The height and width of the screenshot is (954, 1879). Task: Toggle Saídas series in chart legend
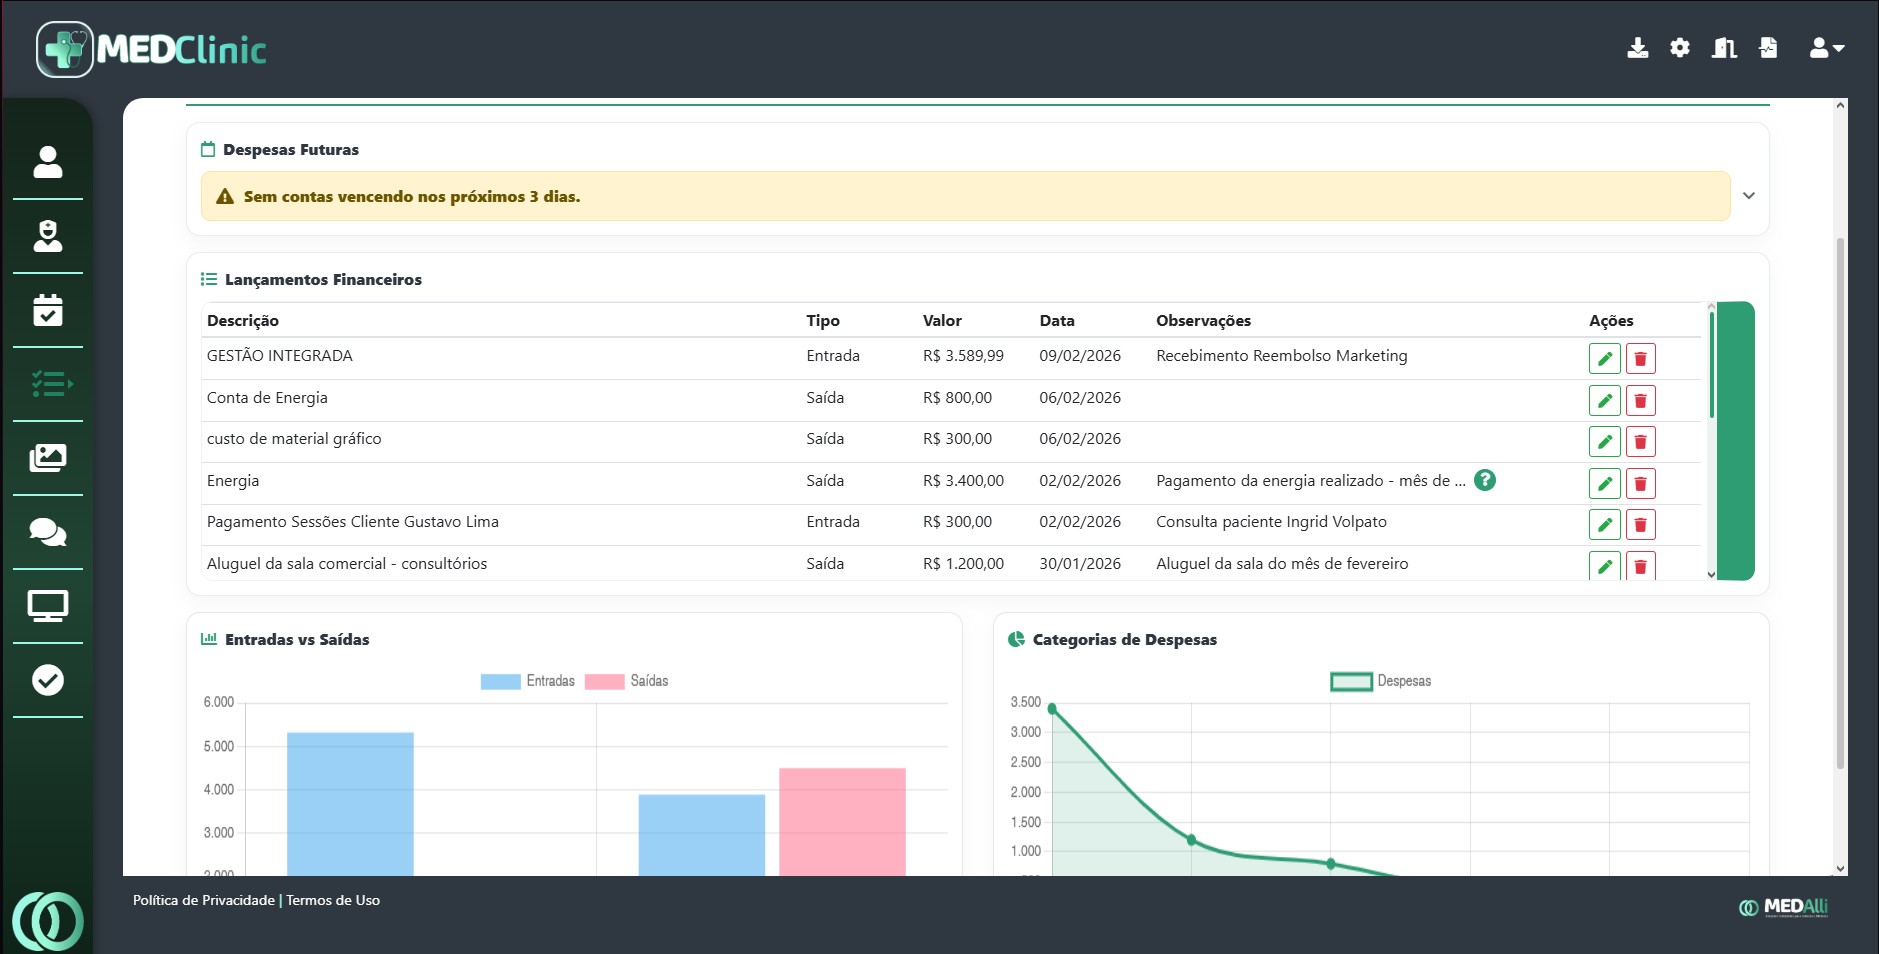[x=627, y=681]
